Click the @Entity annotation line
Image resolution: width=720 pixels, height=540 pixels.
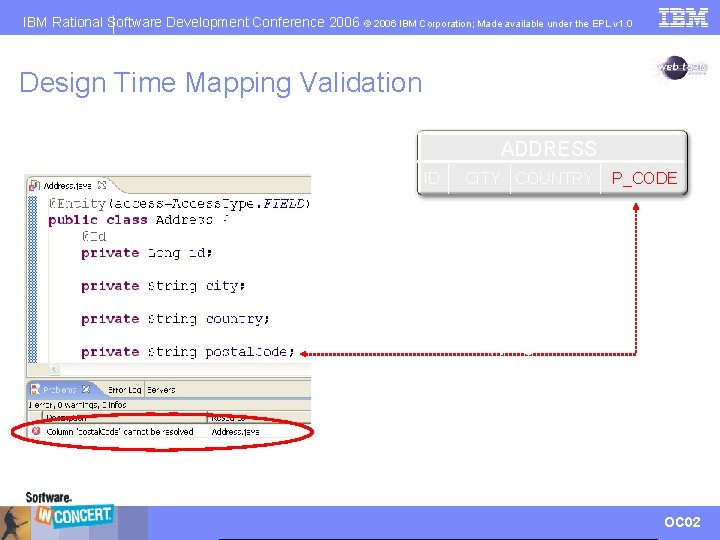pos(180,203)
